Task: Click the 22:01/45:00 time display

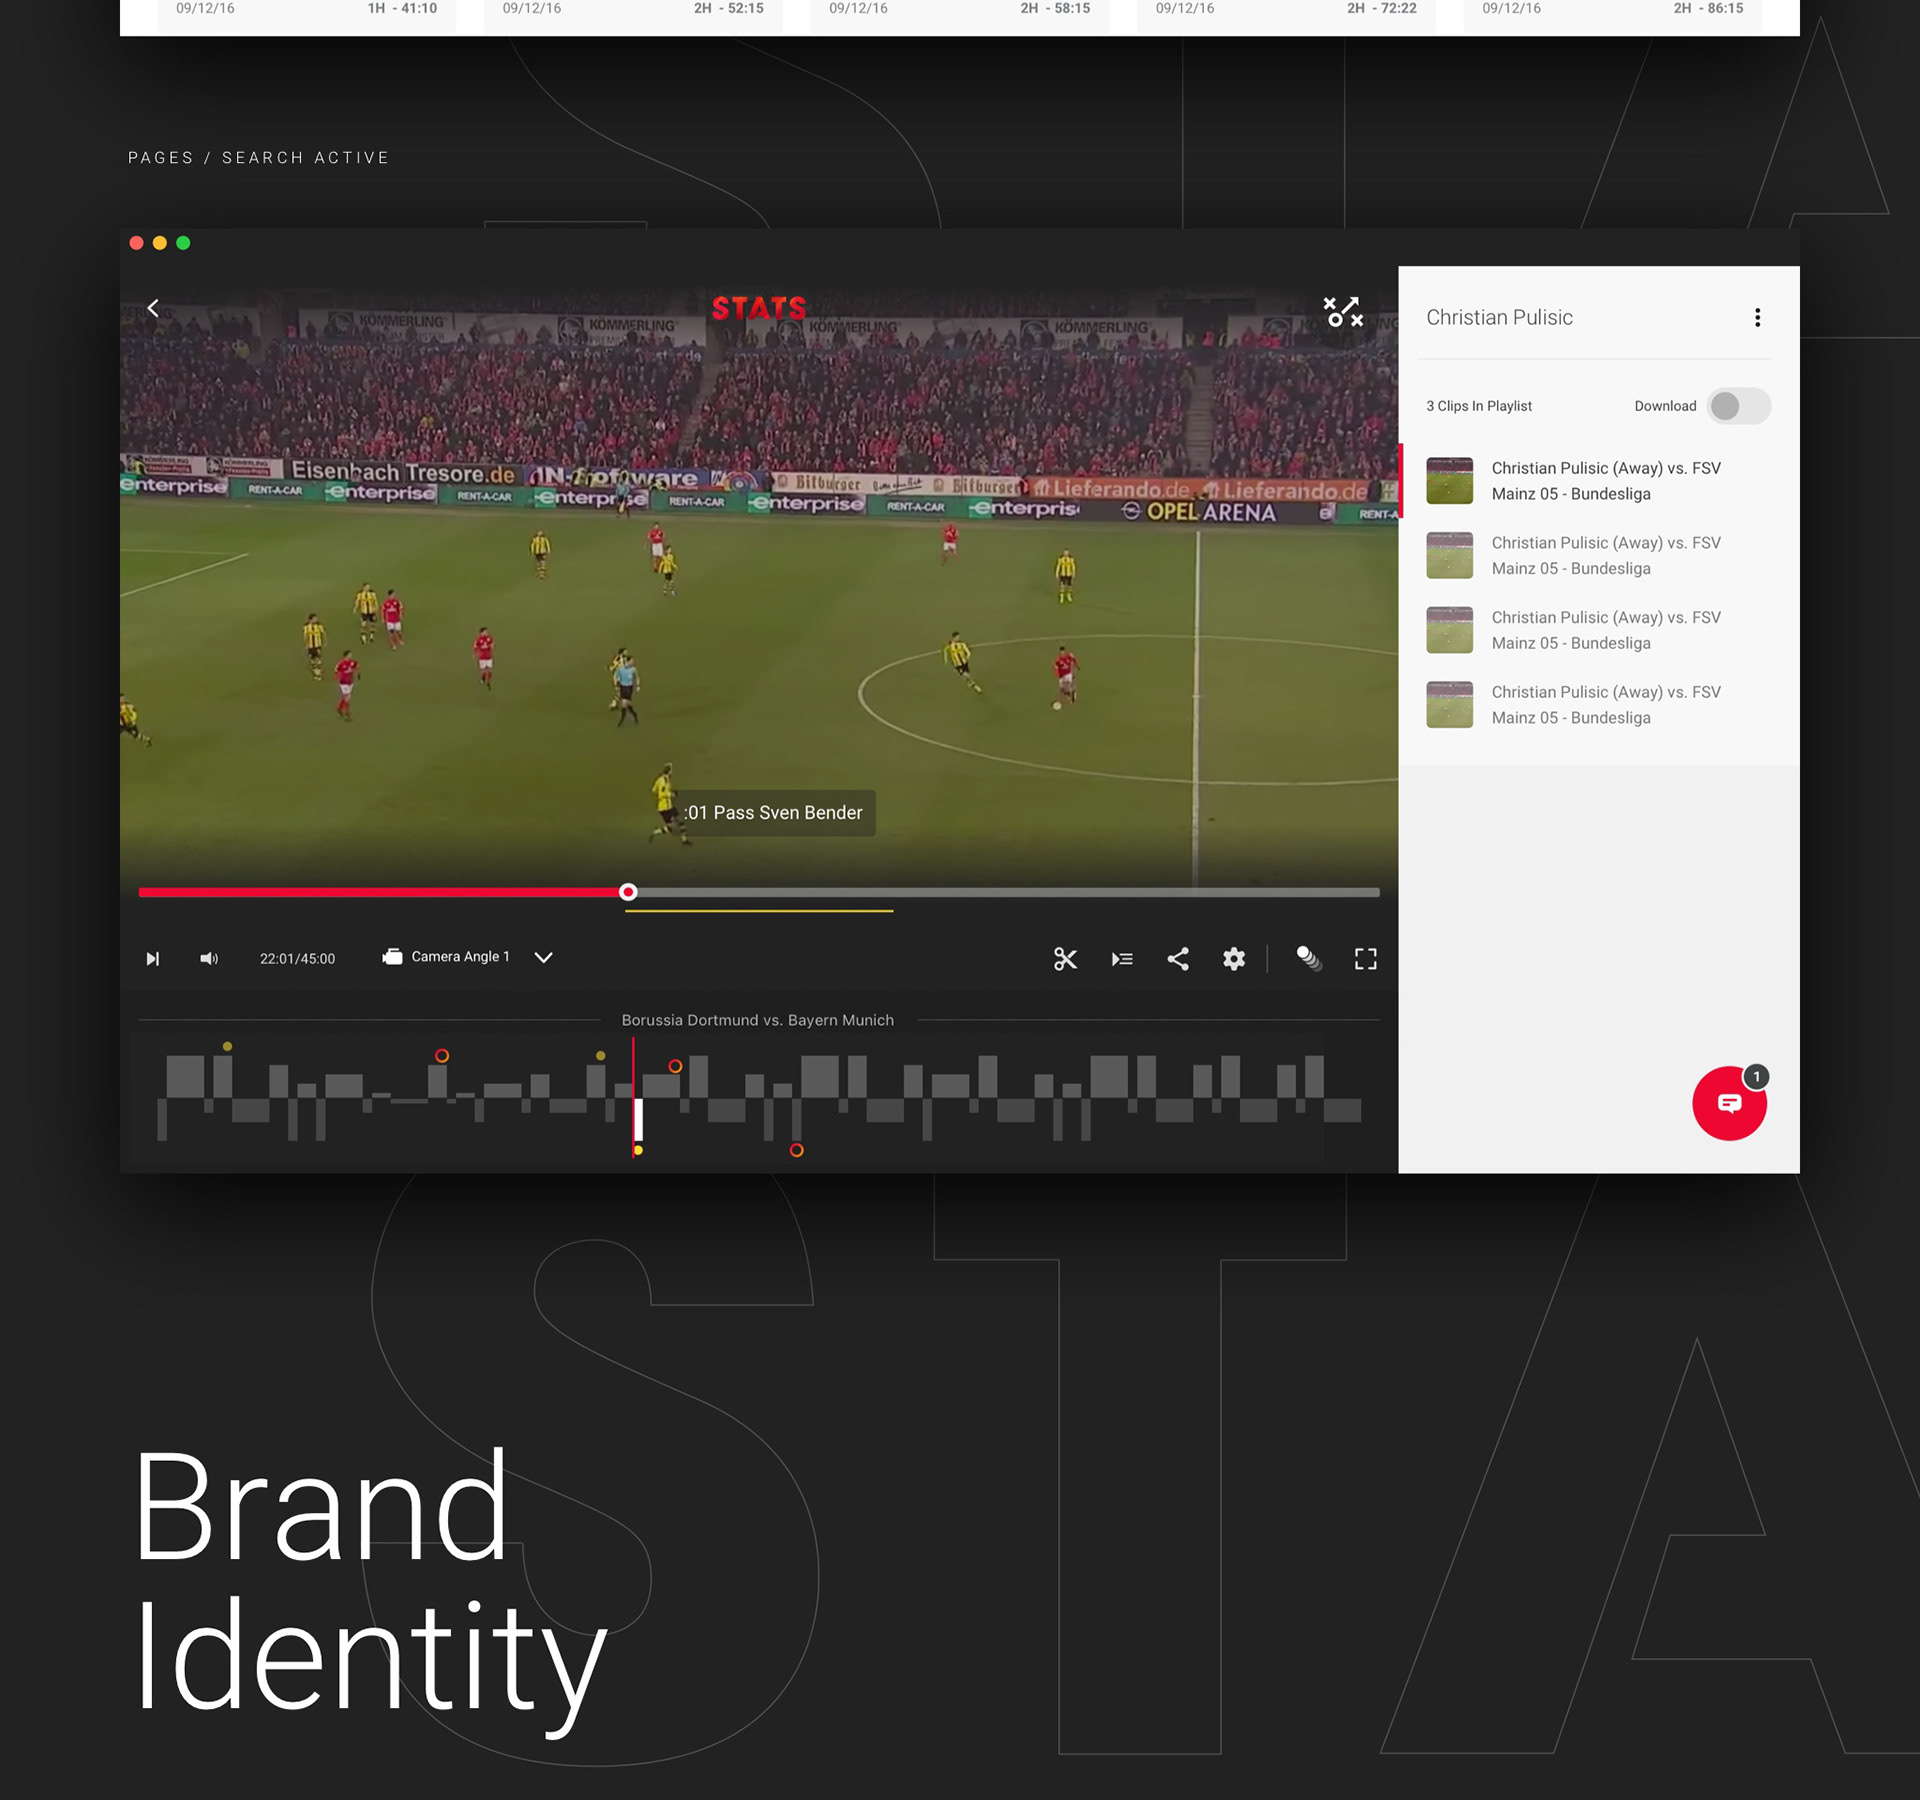Action: (x=297, y=959)
